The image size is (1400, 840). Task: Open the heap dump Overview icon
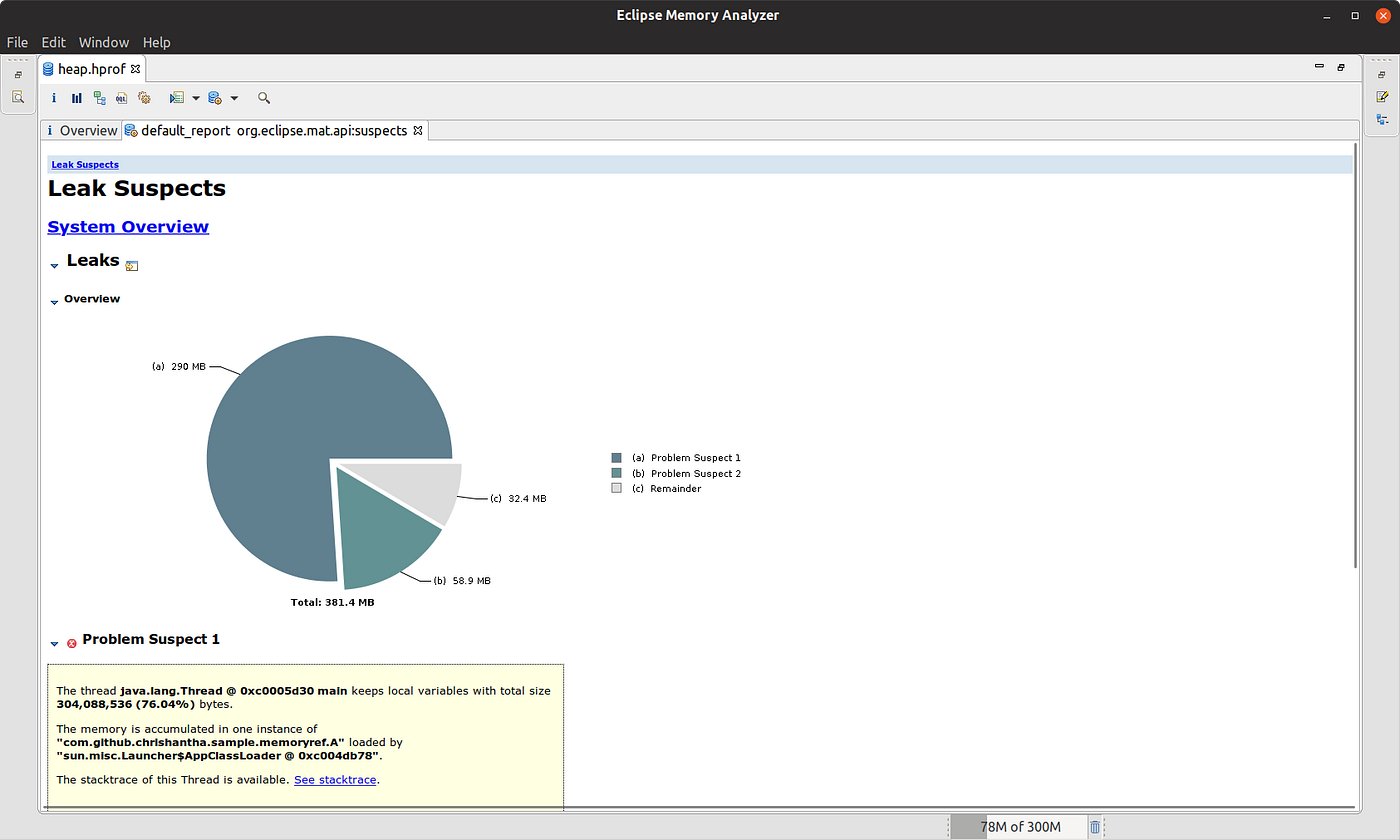pyautogui.click(x=54, y=97)
